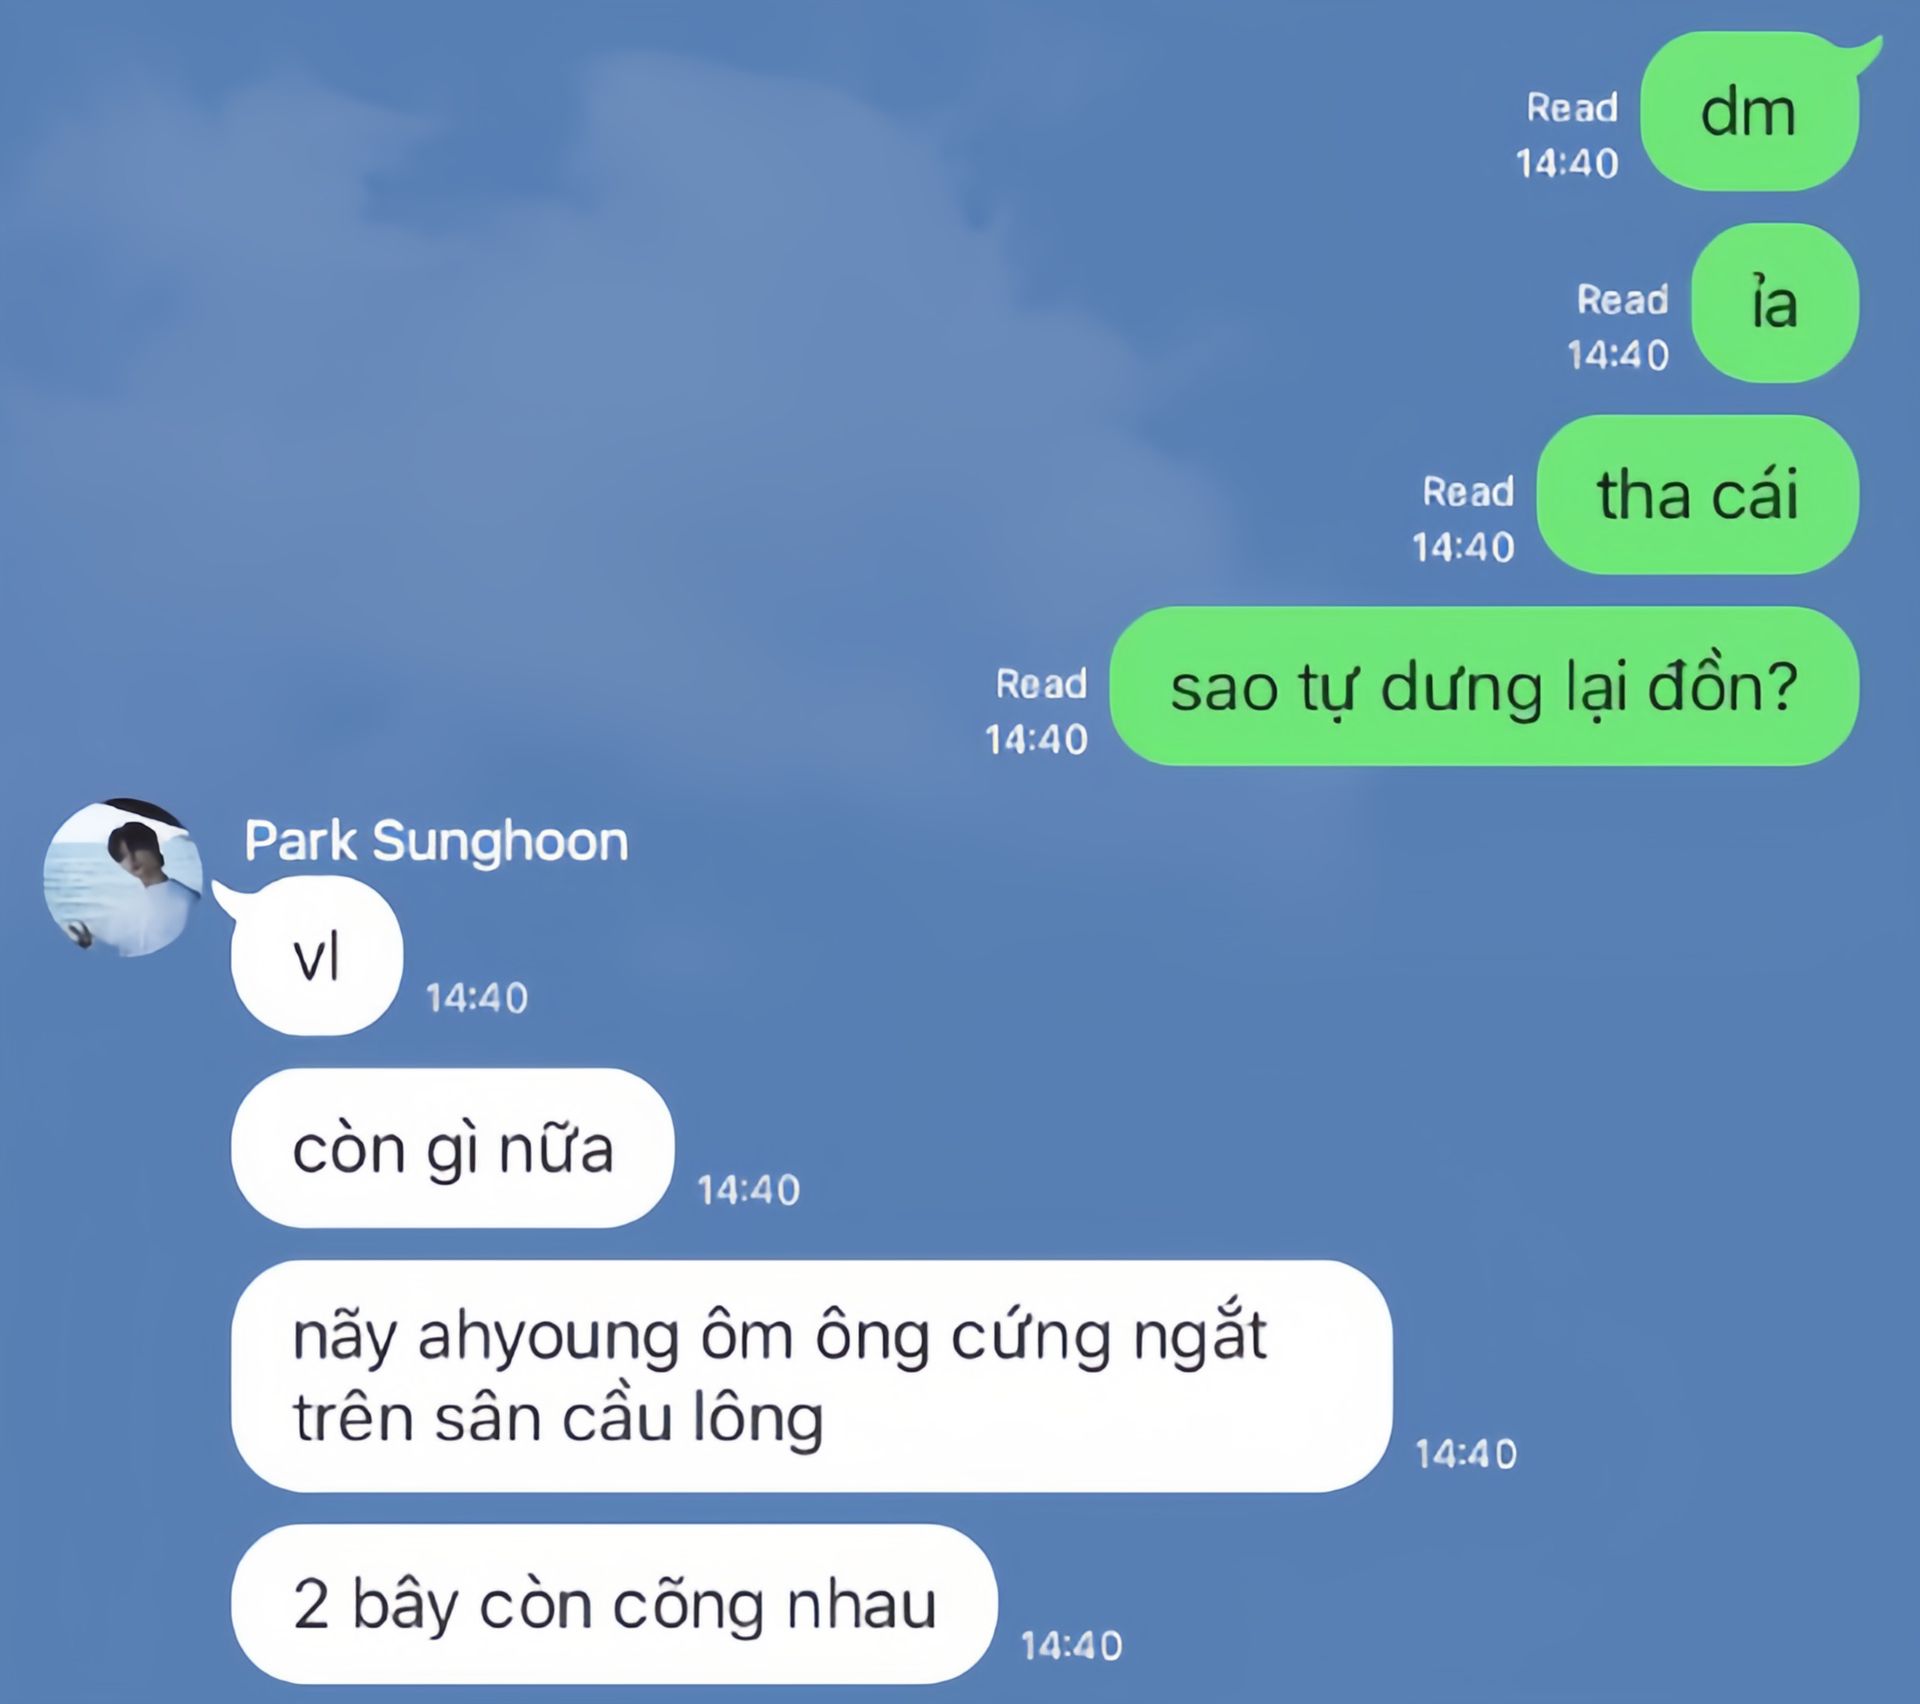
Task: Tap the 'sao tự dưng lại đồn?' message
Action: pos(1485,686)
